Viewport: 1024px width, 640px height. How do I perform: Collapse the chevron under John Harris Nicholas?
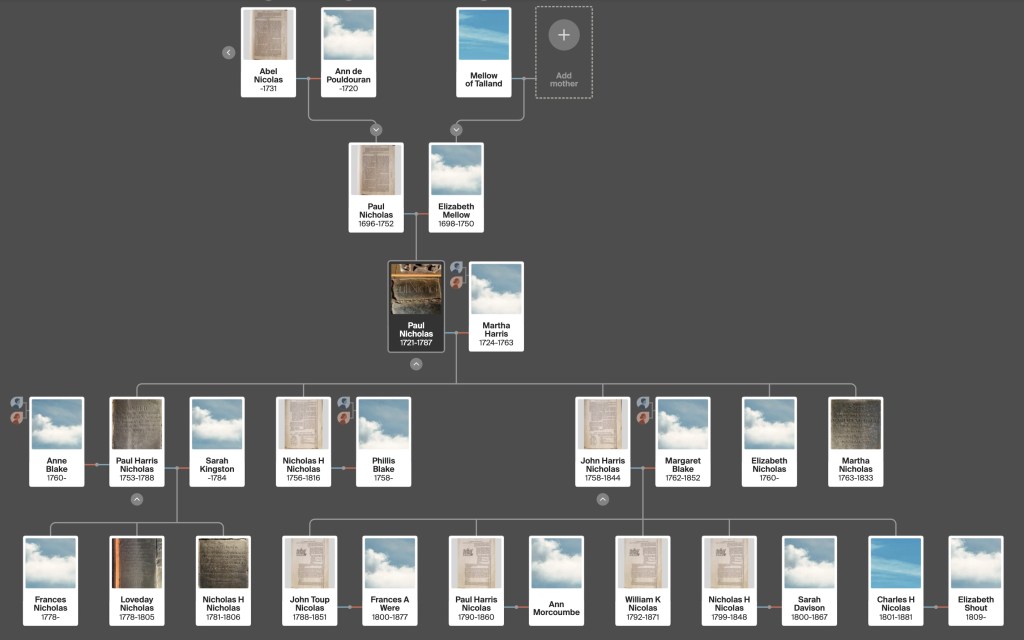[602, 499]
